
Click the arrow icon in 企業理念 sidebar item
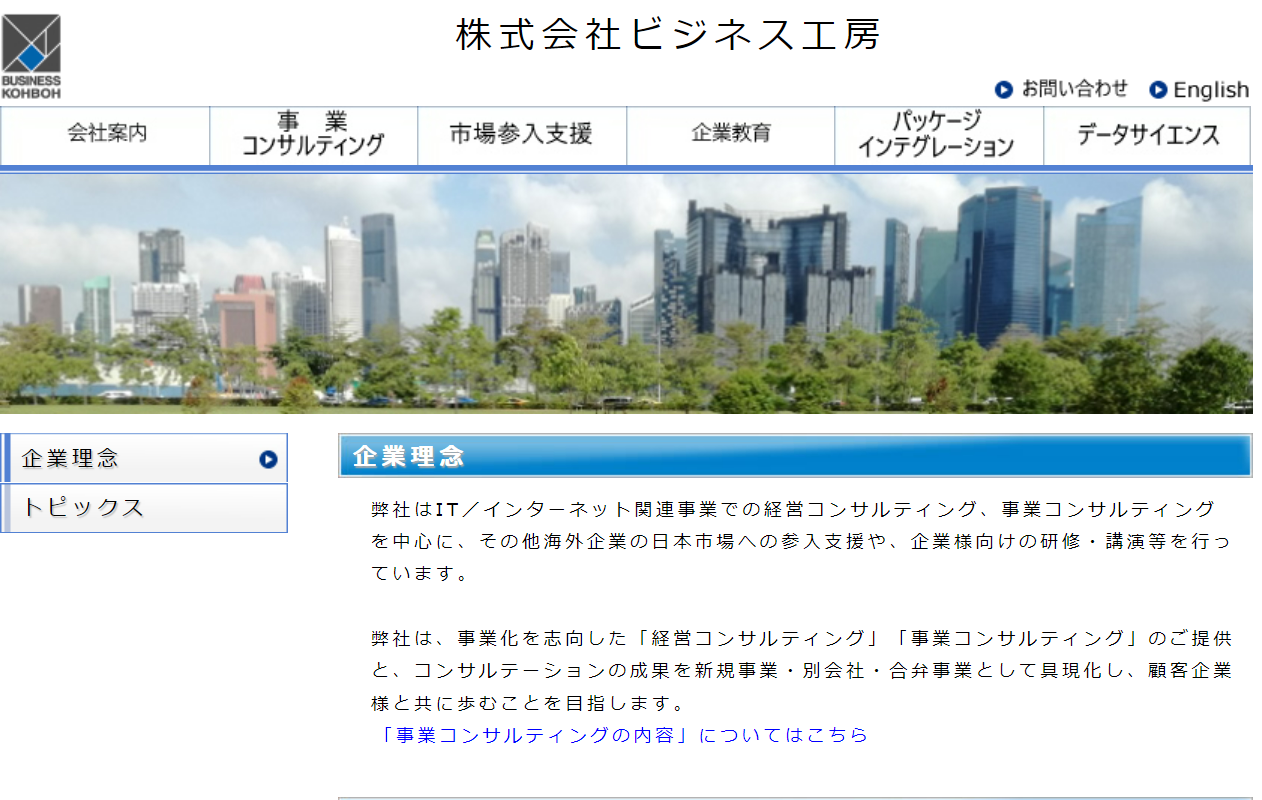coord(268,459)
